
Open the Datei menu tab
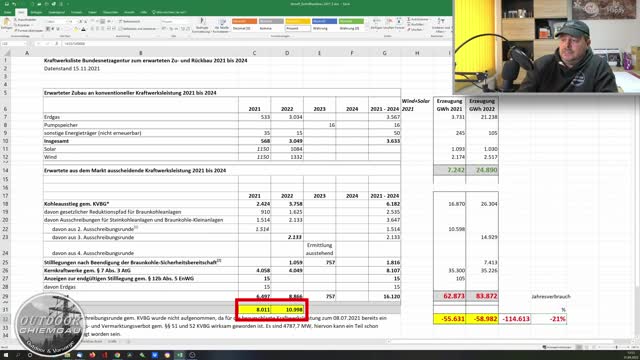click(7, 13)
